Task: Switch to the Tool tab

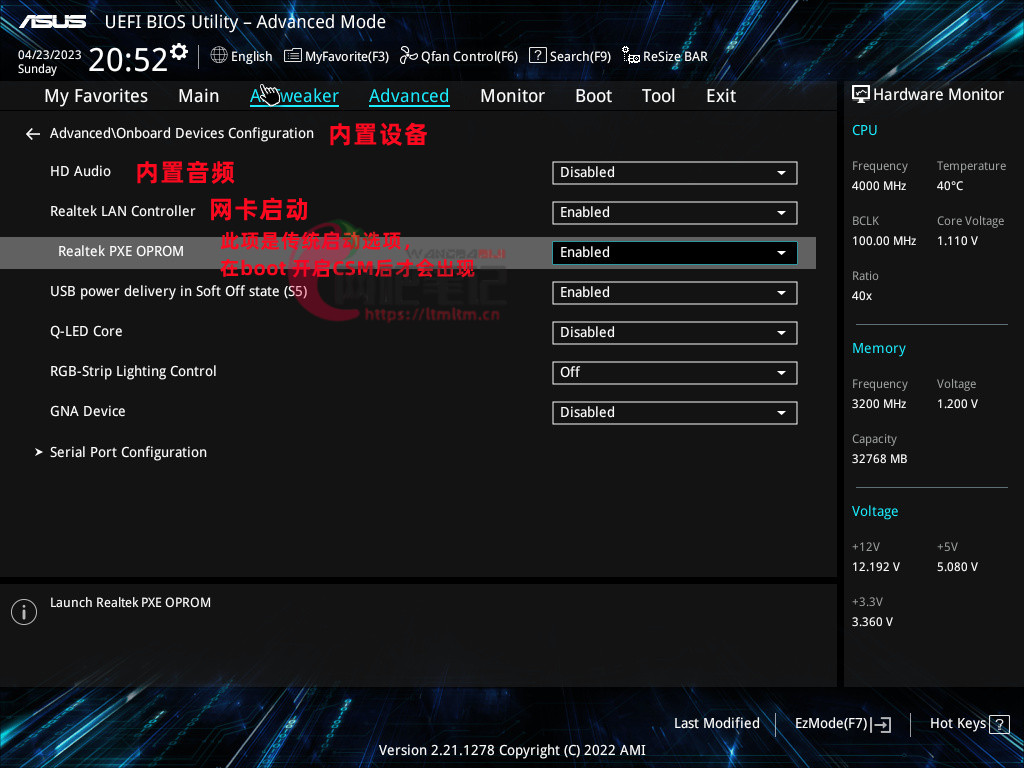Action: [x=658, y=96]
